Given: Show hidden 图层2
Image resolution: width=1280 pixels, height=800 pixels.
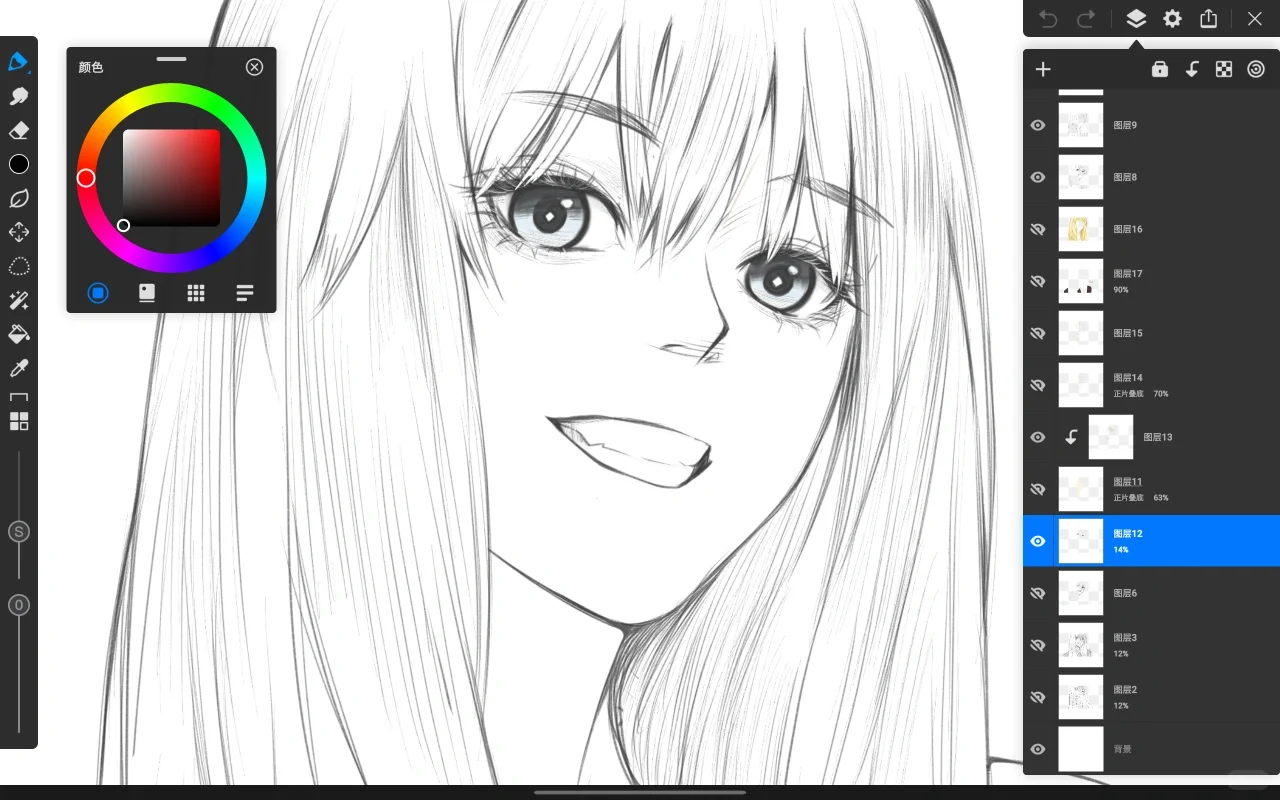Looking at the screenshot, I should [1038, 697].
